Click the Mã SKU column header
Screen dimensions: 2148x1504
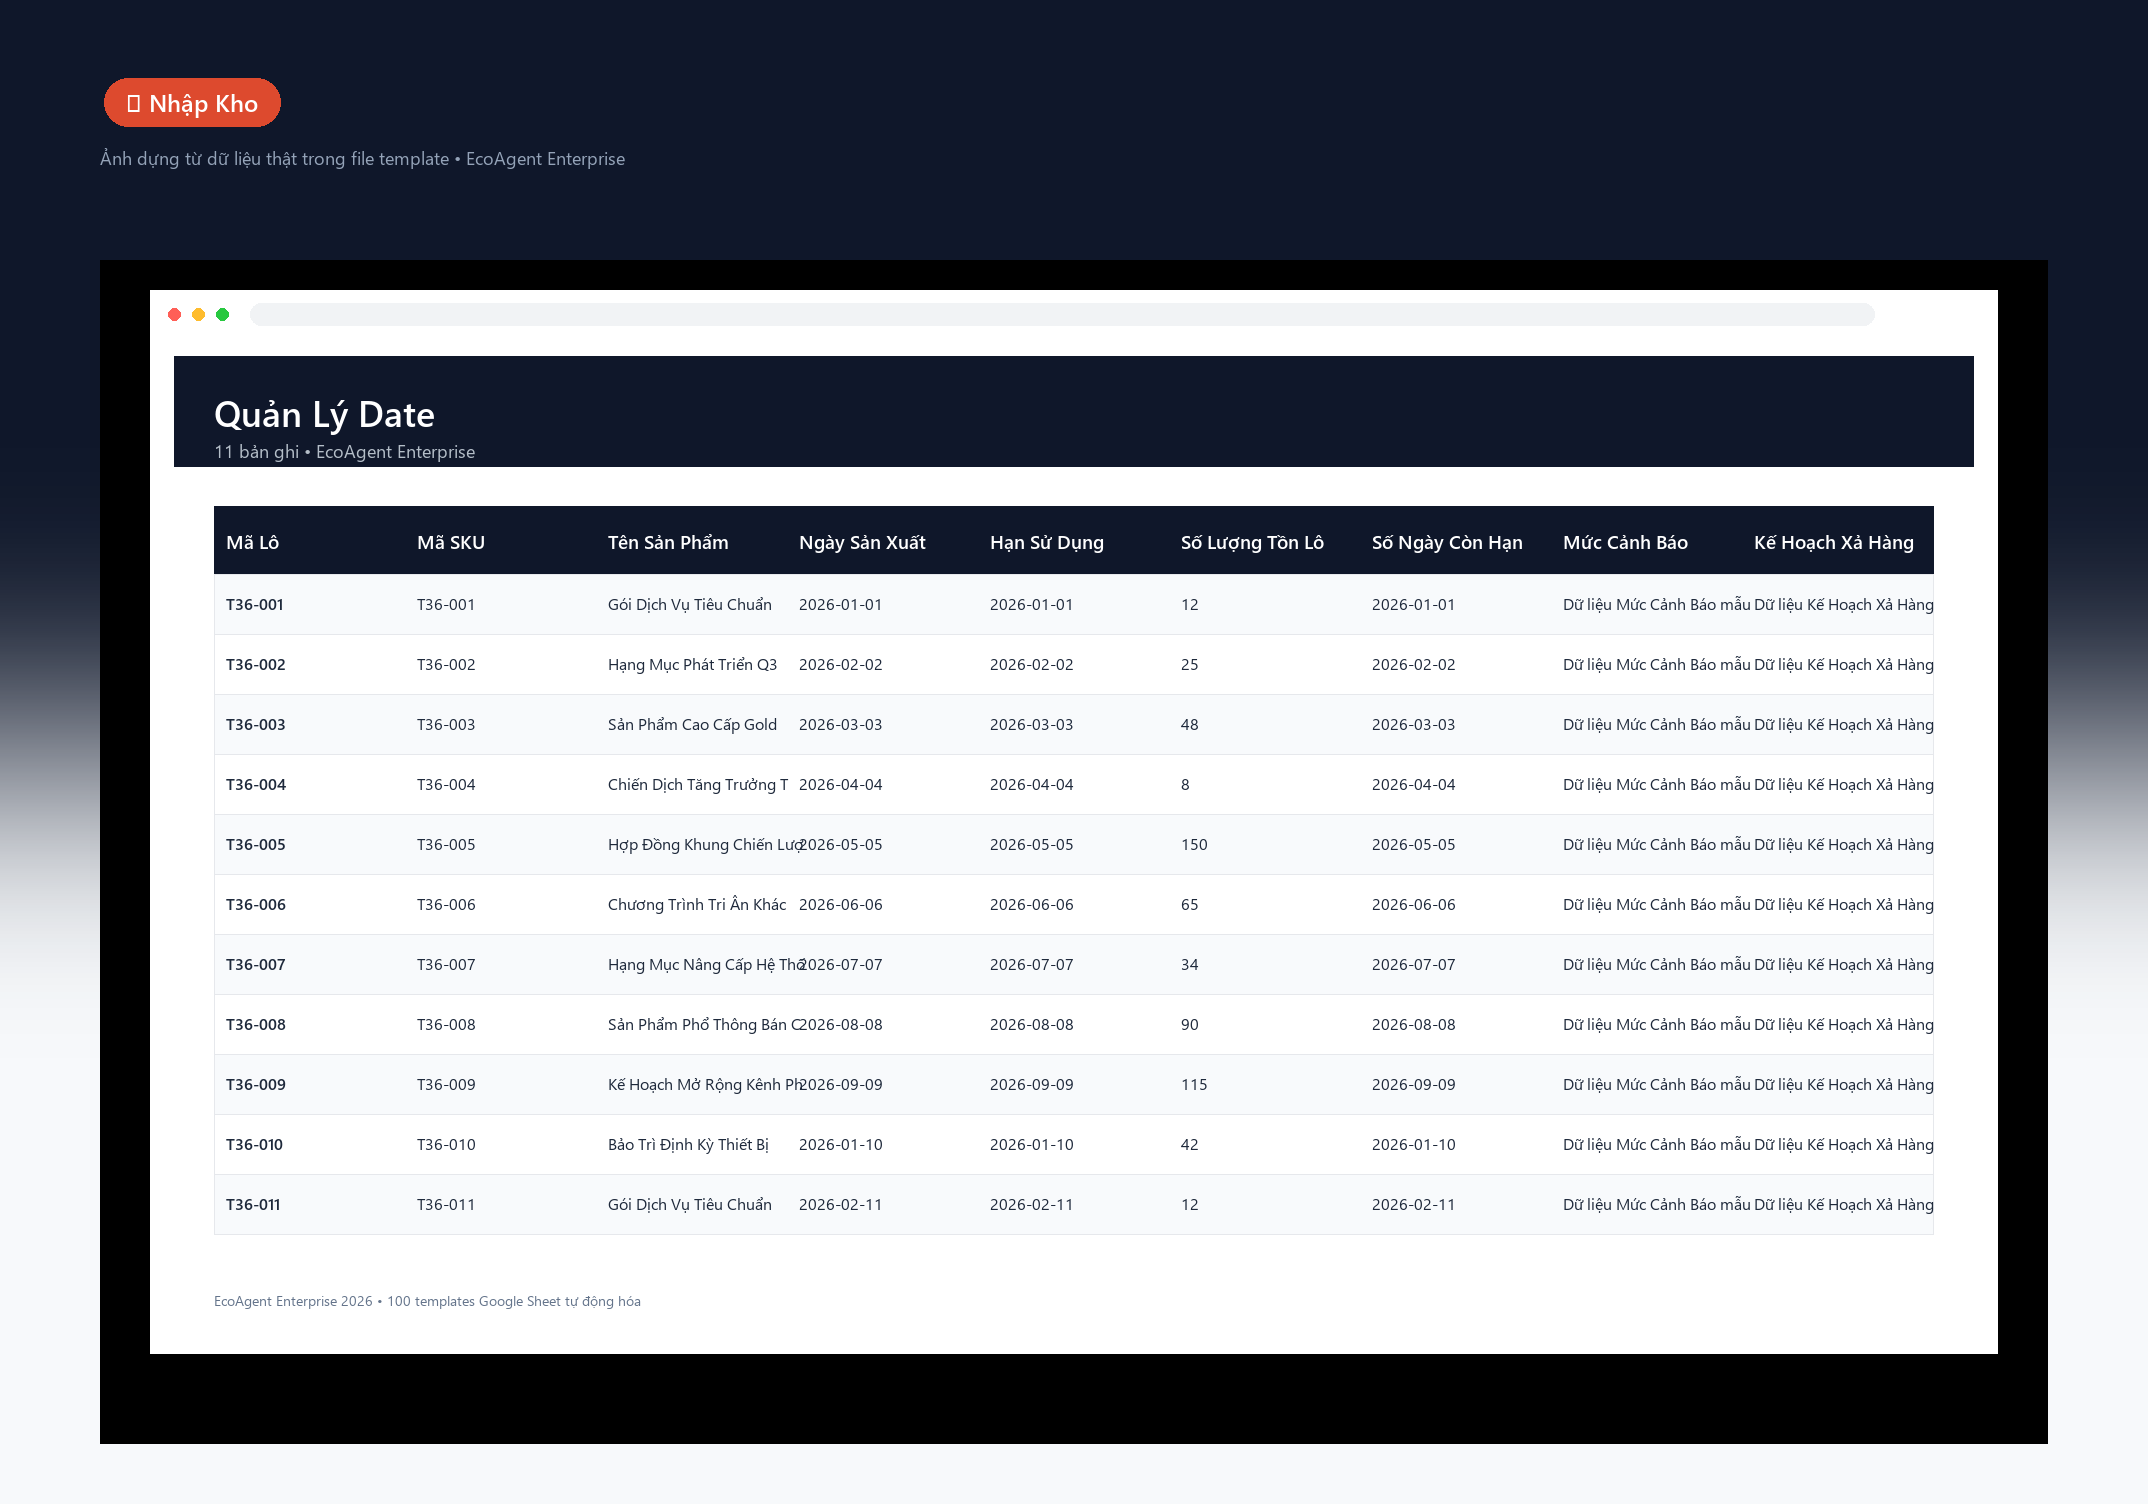pos(451,542)
